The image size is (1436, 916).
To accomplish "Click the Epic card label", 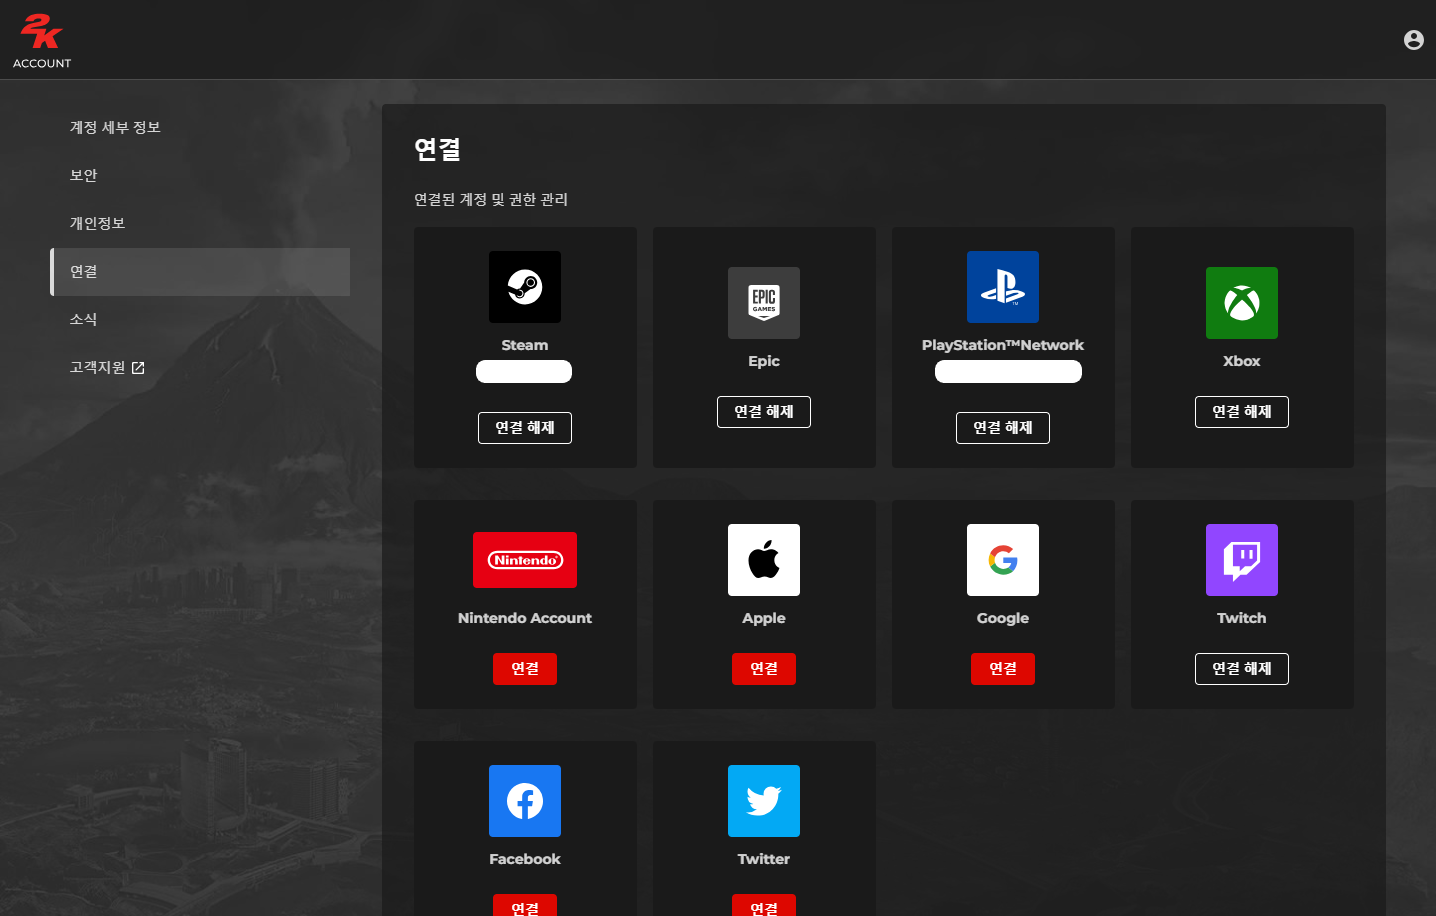I will (764, 361).
